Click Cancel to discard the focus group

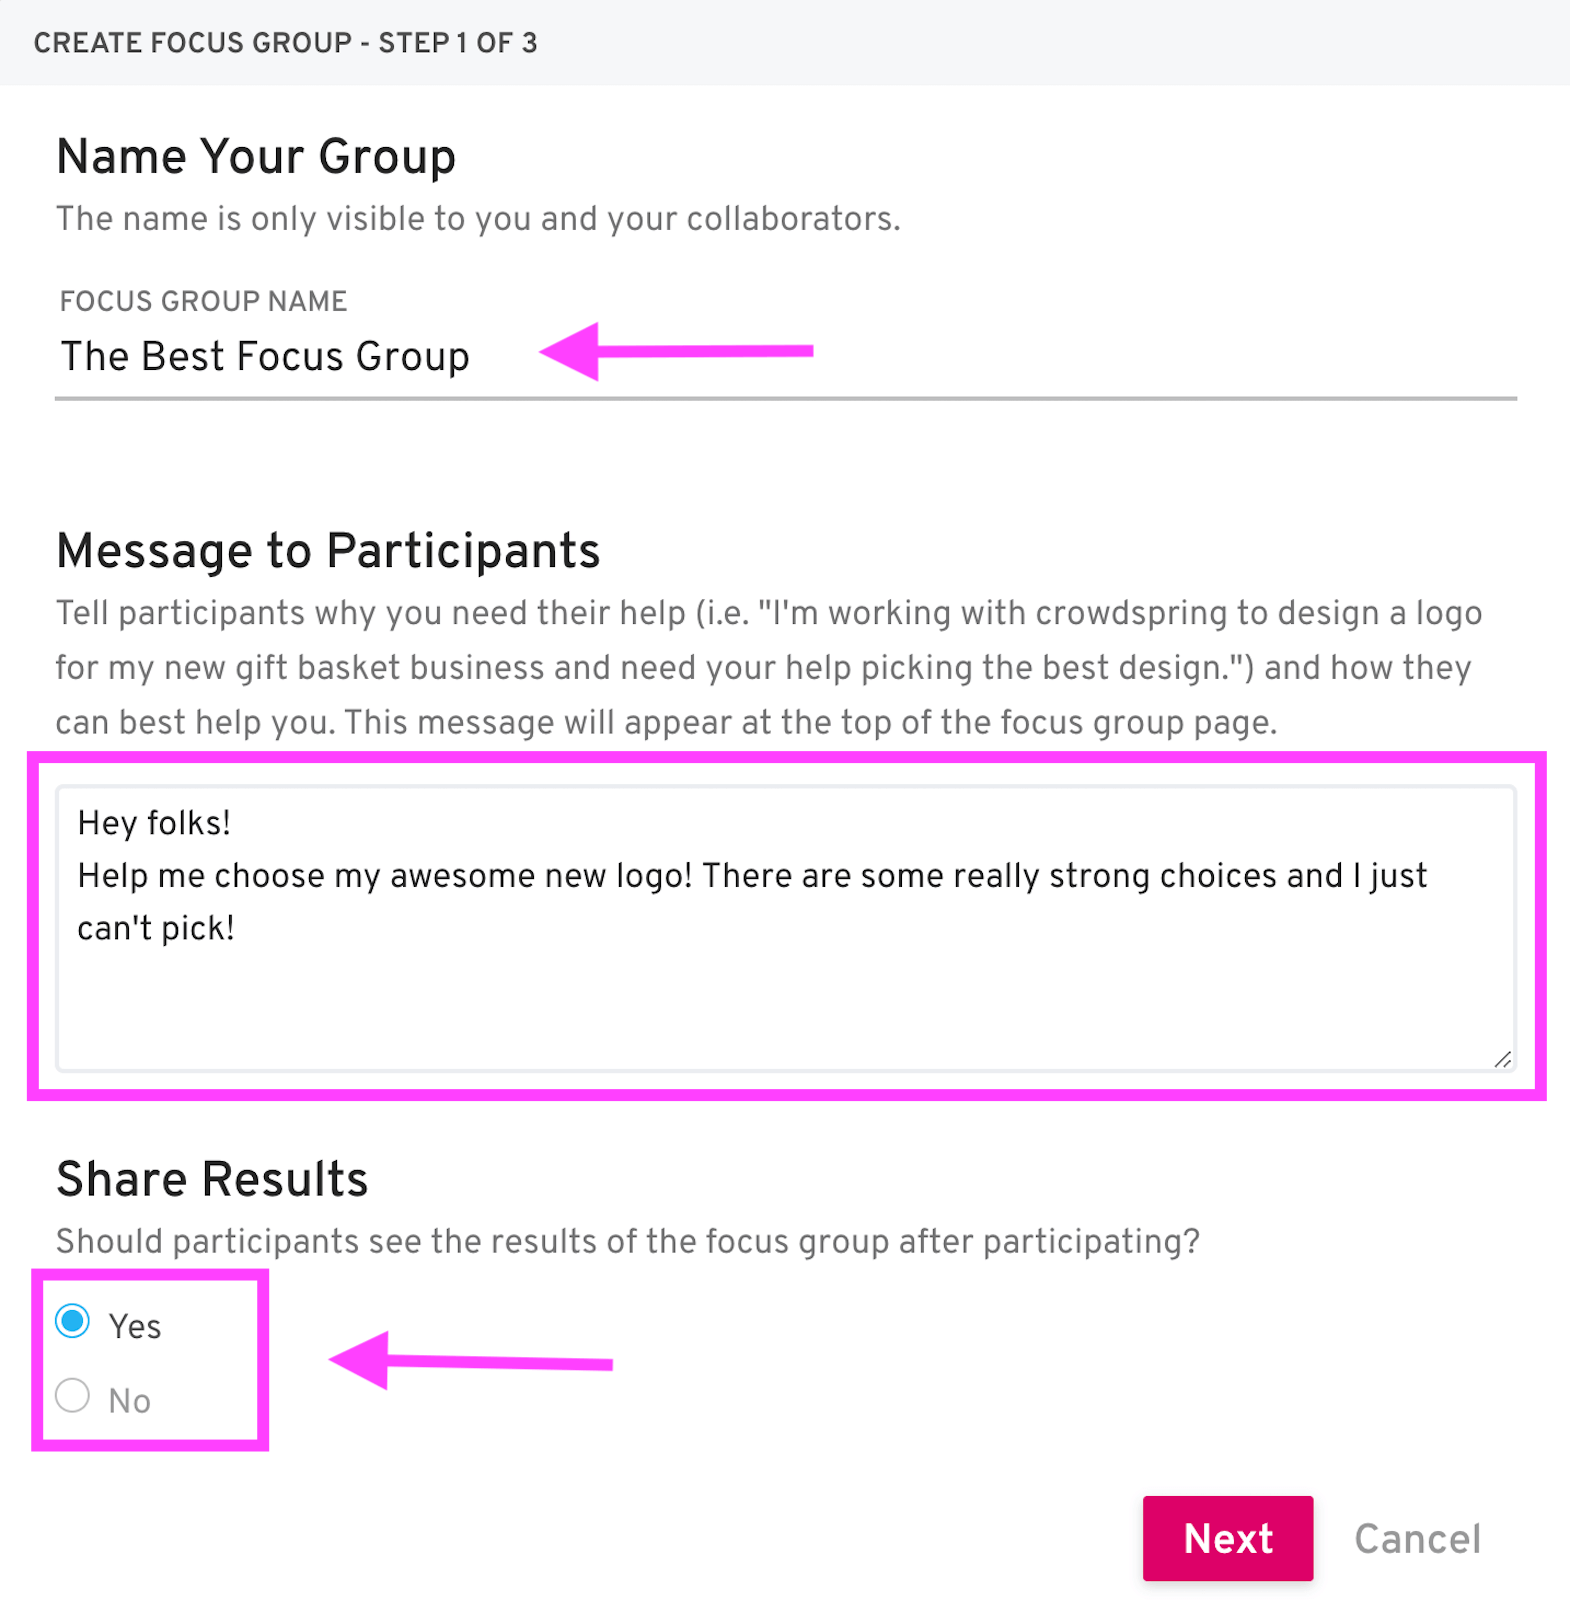[x=1417, y=1538]
